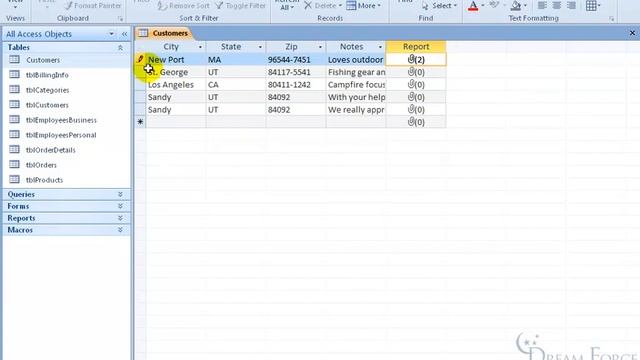Expand the Macros group
The image size is (640, 360).
click(120, 230)
